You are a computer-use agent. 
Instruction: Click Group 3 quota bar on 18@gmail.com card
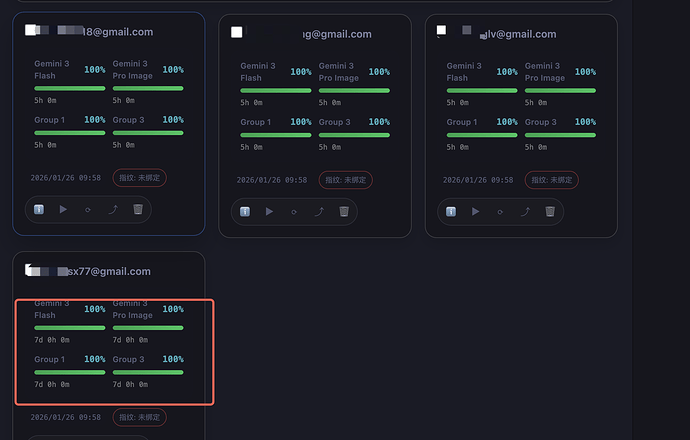pyautogui.click(x=148, y=133)
